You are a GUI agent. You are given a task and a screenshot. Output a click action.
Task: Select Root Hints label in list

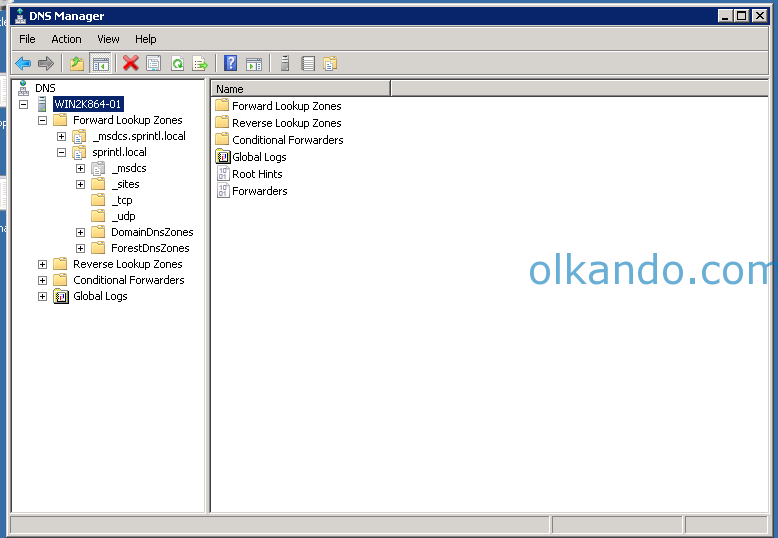(x=257, y=174)
